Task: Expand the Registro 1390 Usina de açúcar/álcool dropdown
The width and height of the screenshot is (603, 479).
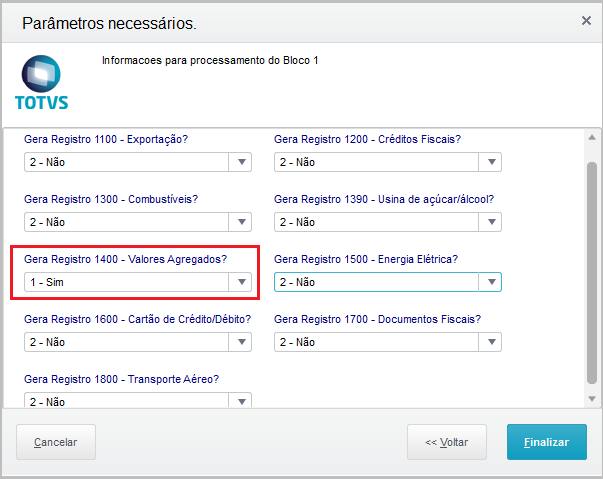Action: [x=491, y=222]
